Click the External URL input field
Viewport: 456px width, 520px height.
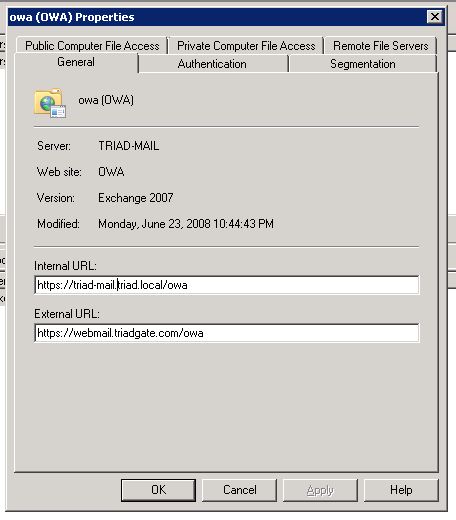click(227, 333)
